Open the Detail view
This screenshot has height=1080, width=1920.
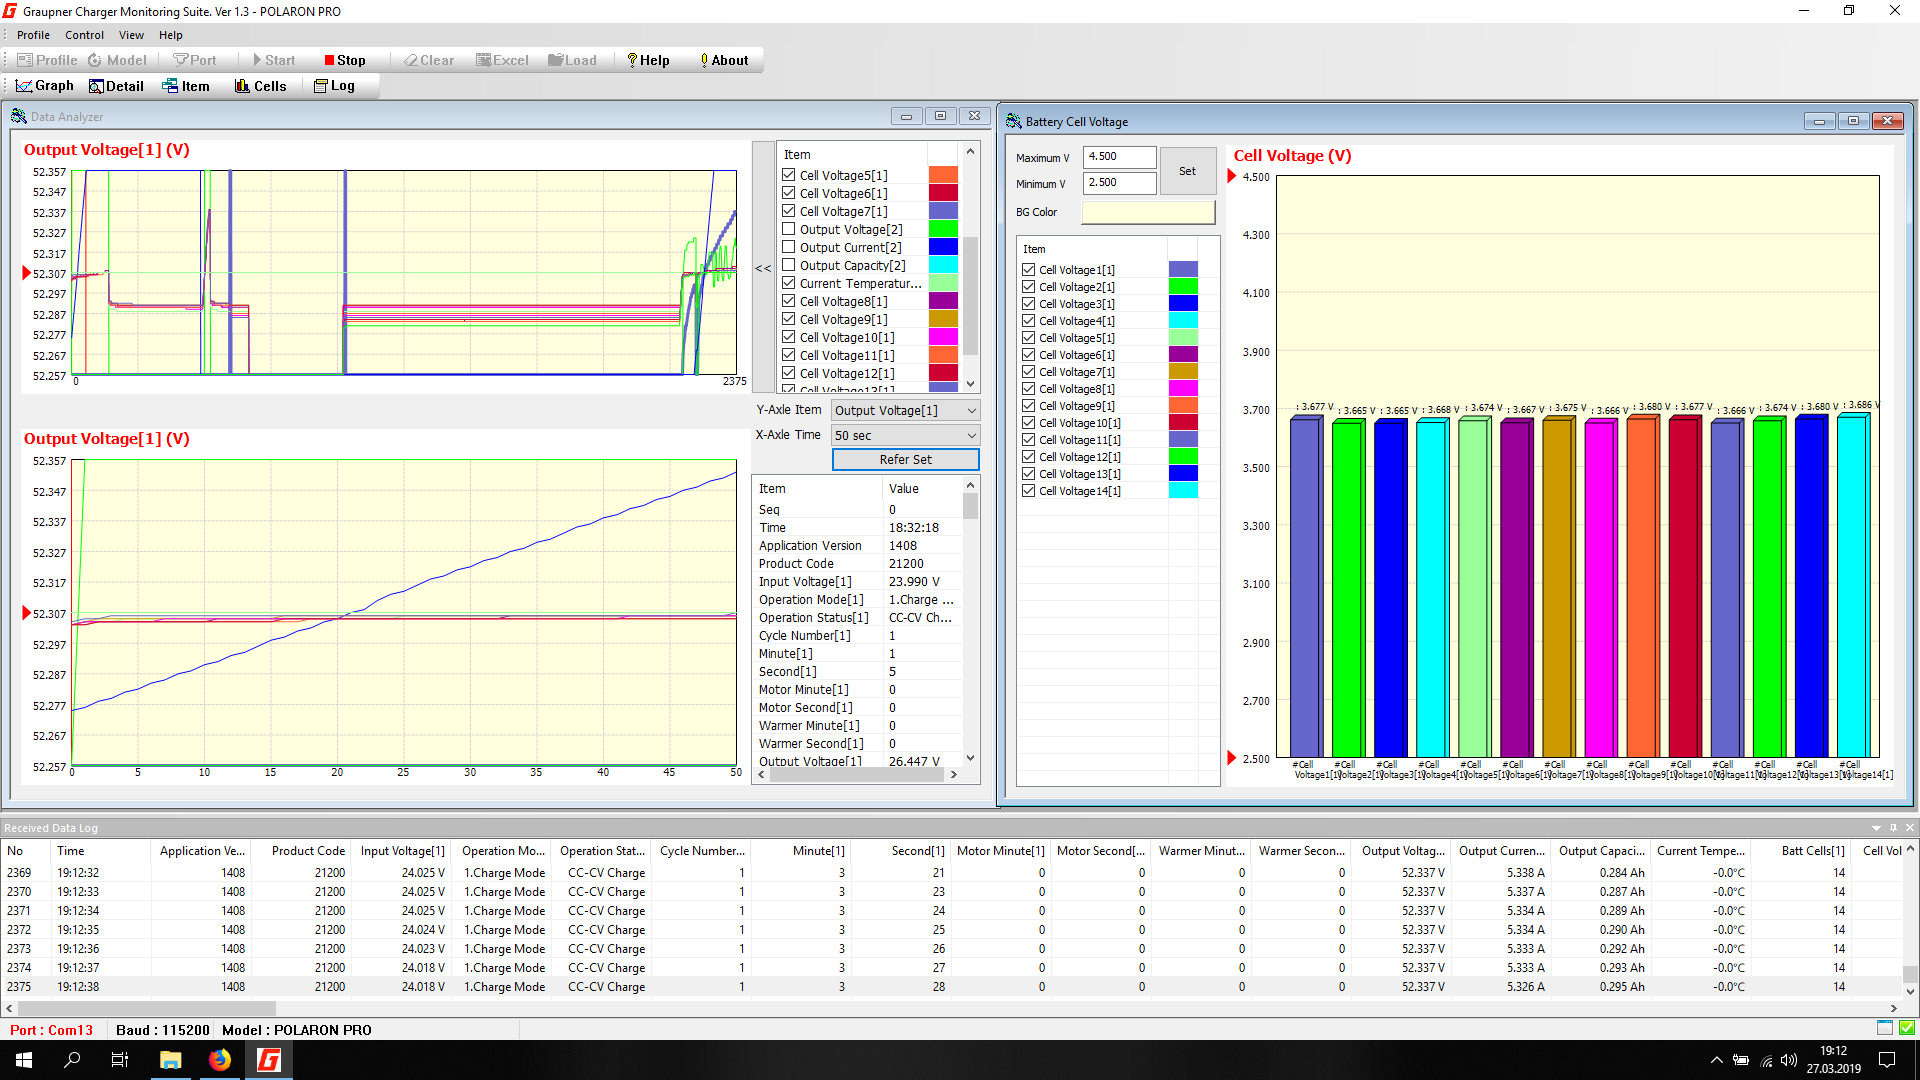coord(116,86)
